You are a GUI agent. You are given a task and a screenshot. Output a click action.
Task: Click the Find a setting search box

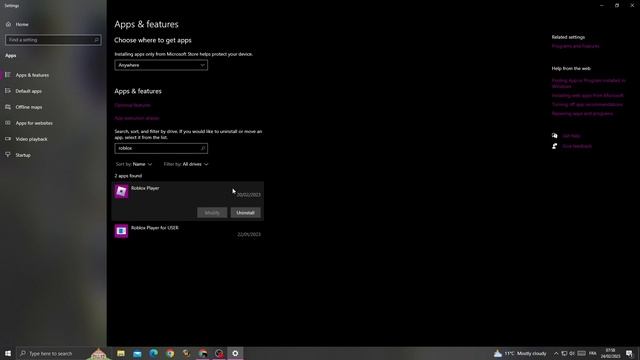[53, 40]
